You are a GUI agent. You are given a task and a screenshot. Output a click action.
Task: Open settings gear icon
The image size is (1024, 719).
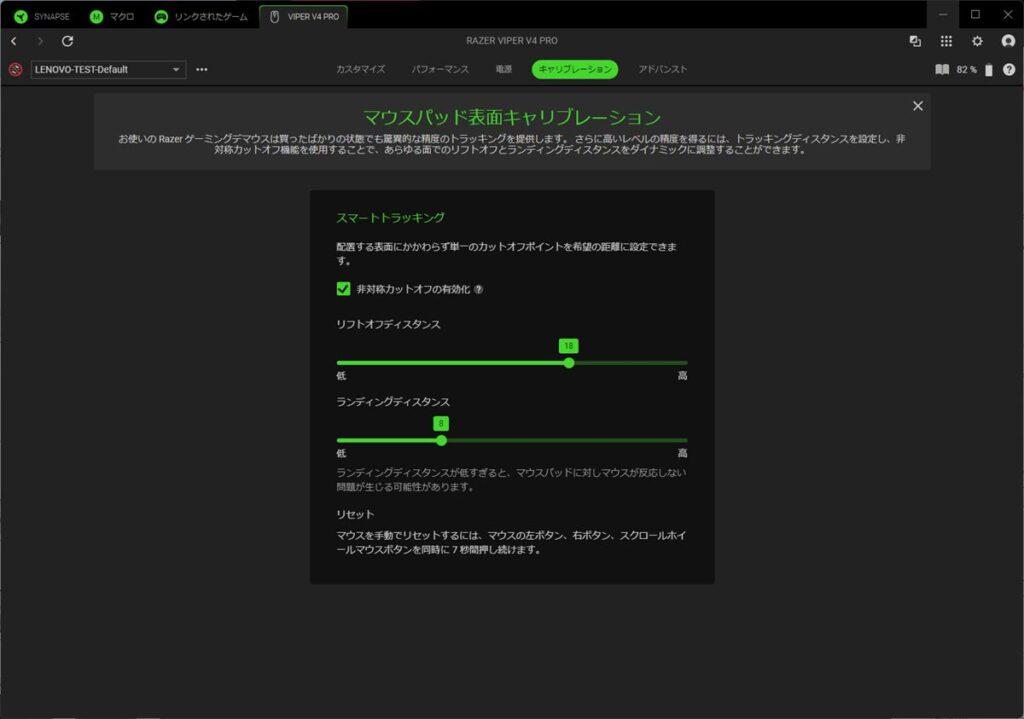coord(977,41)
